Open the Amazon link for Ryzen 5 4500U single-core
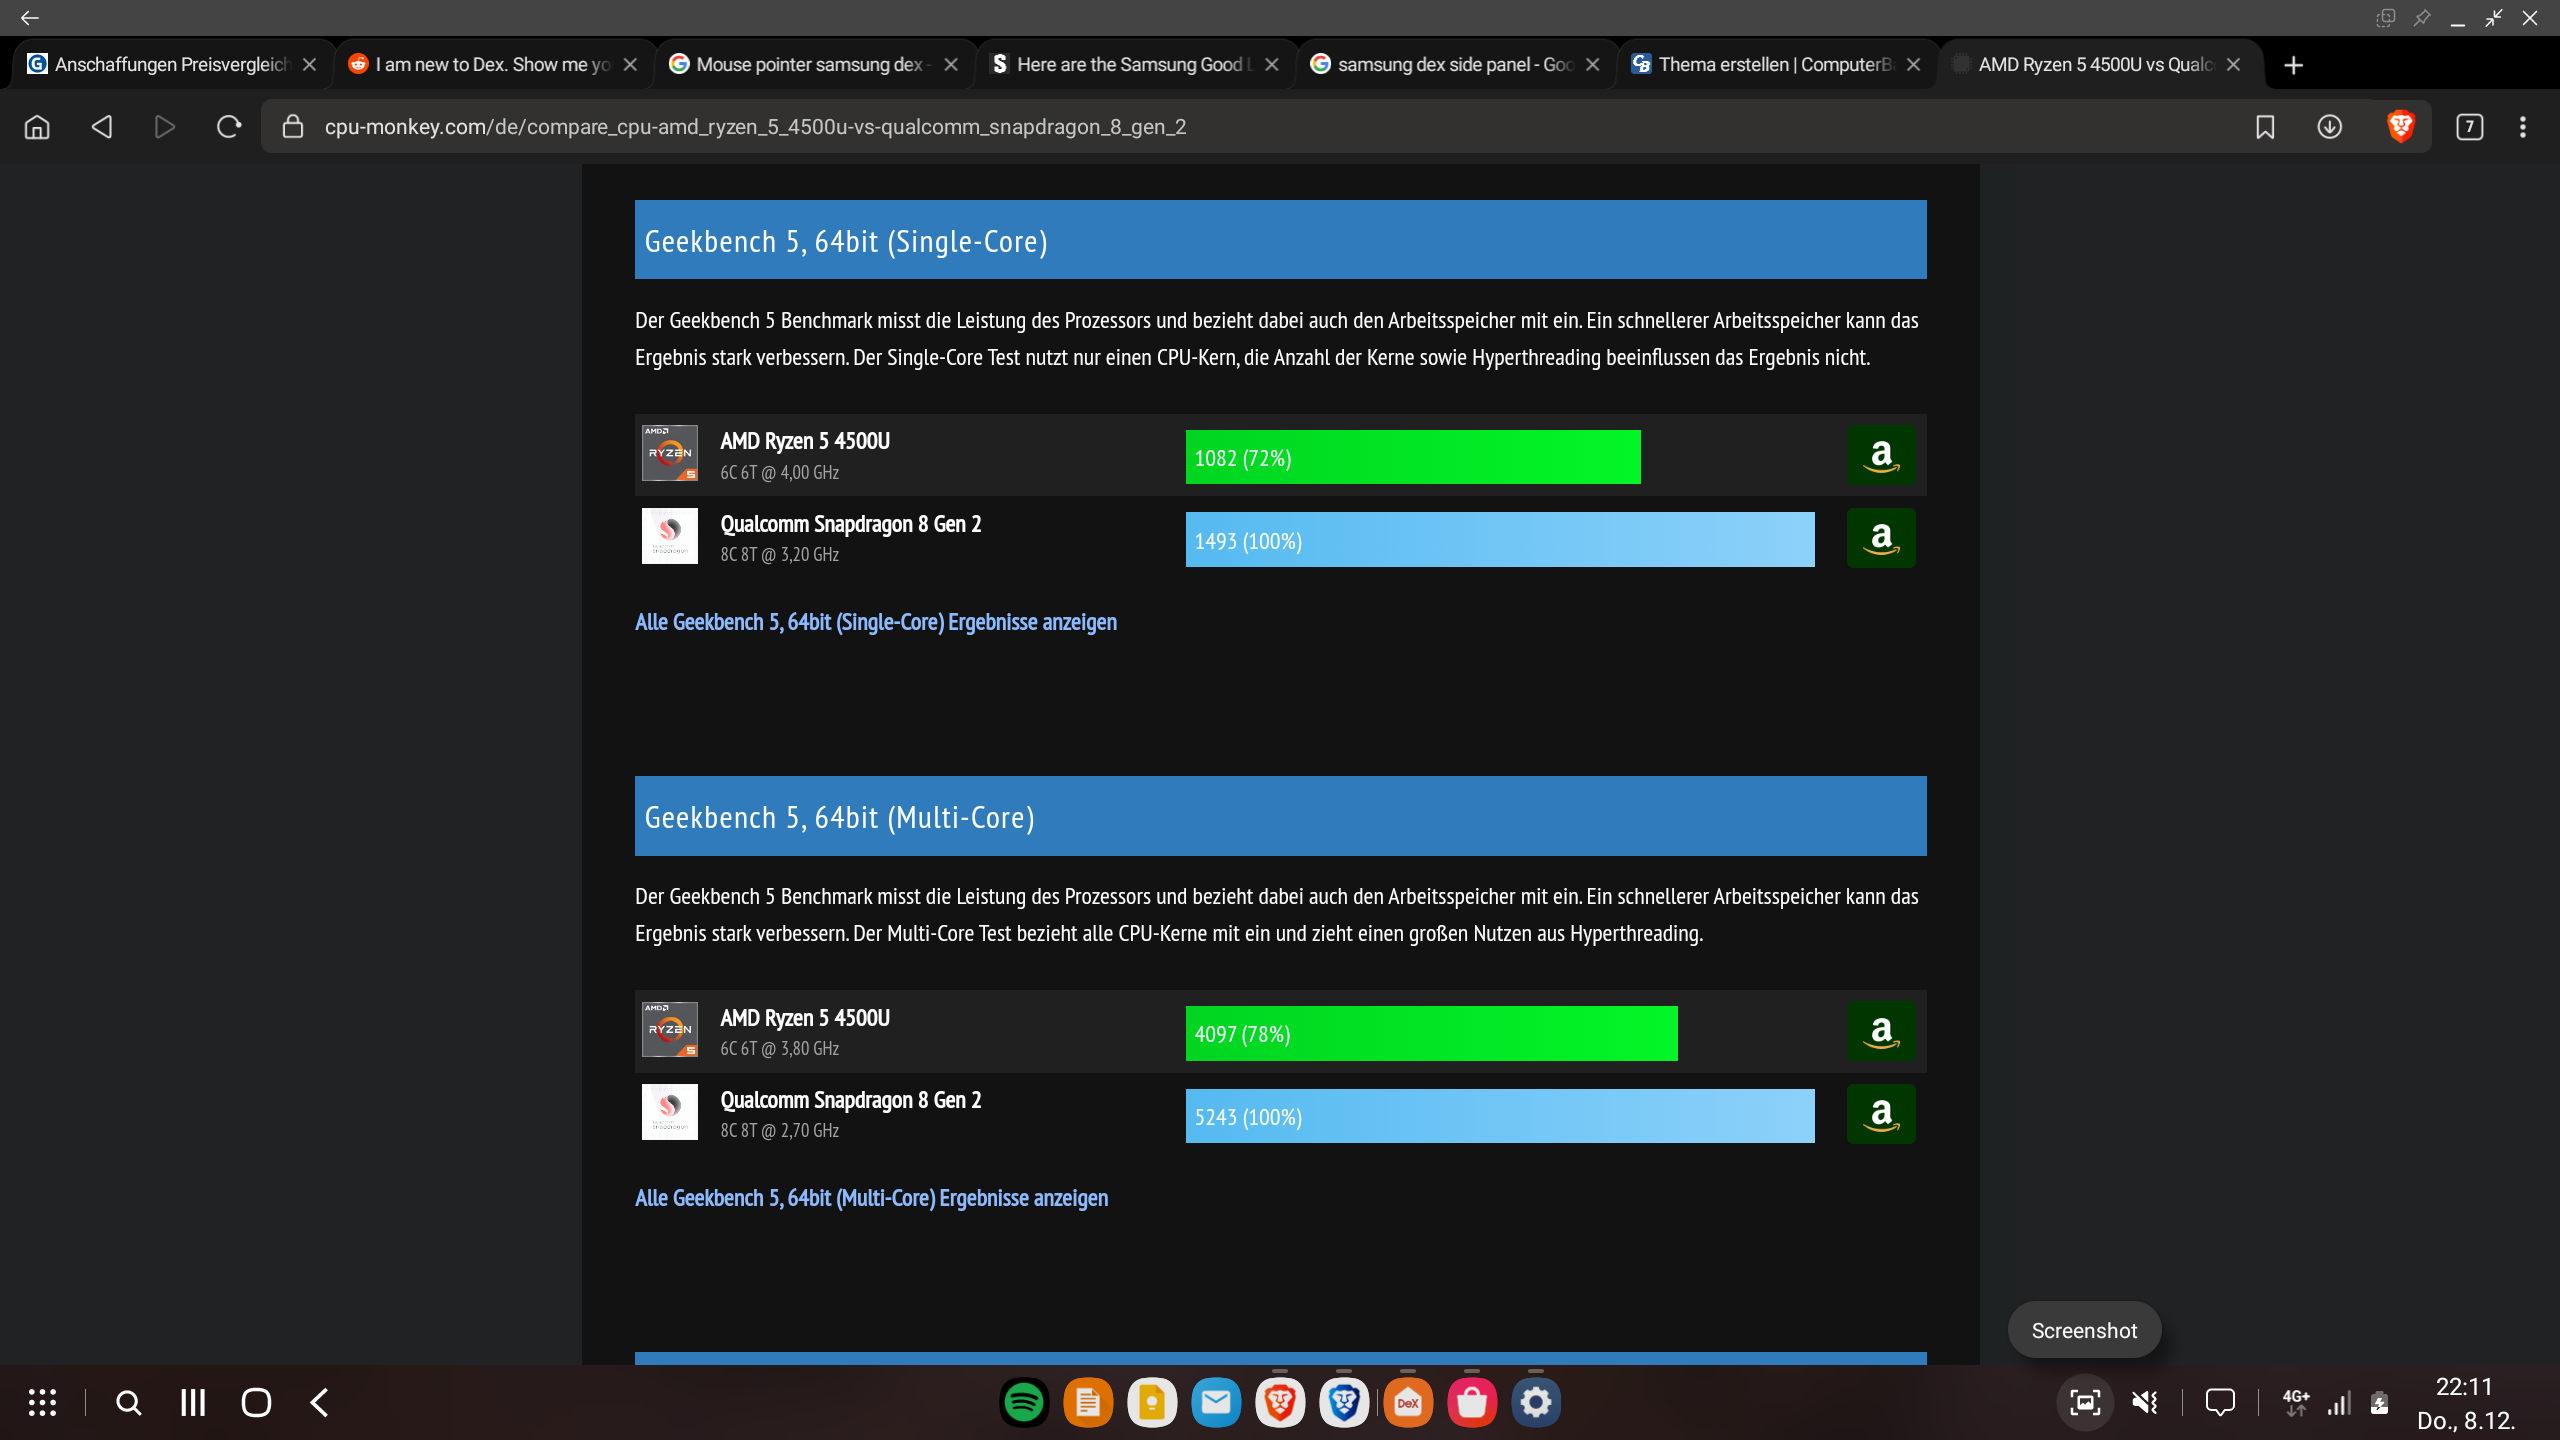Screen dimensions: 2560x1440 [1880, 456]
